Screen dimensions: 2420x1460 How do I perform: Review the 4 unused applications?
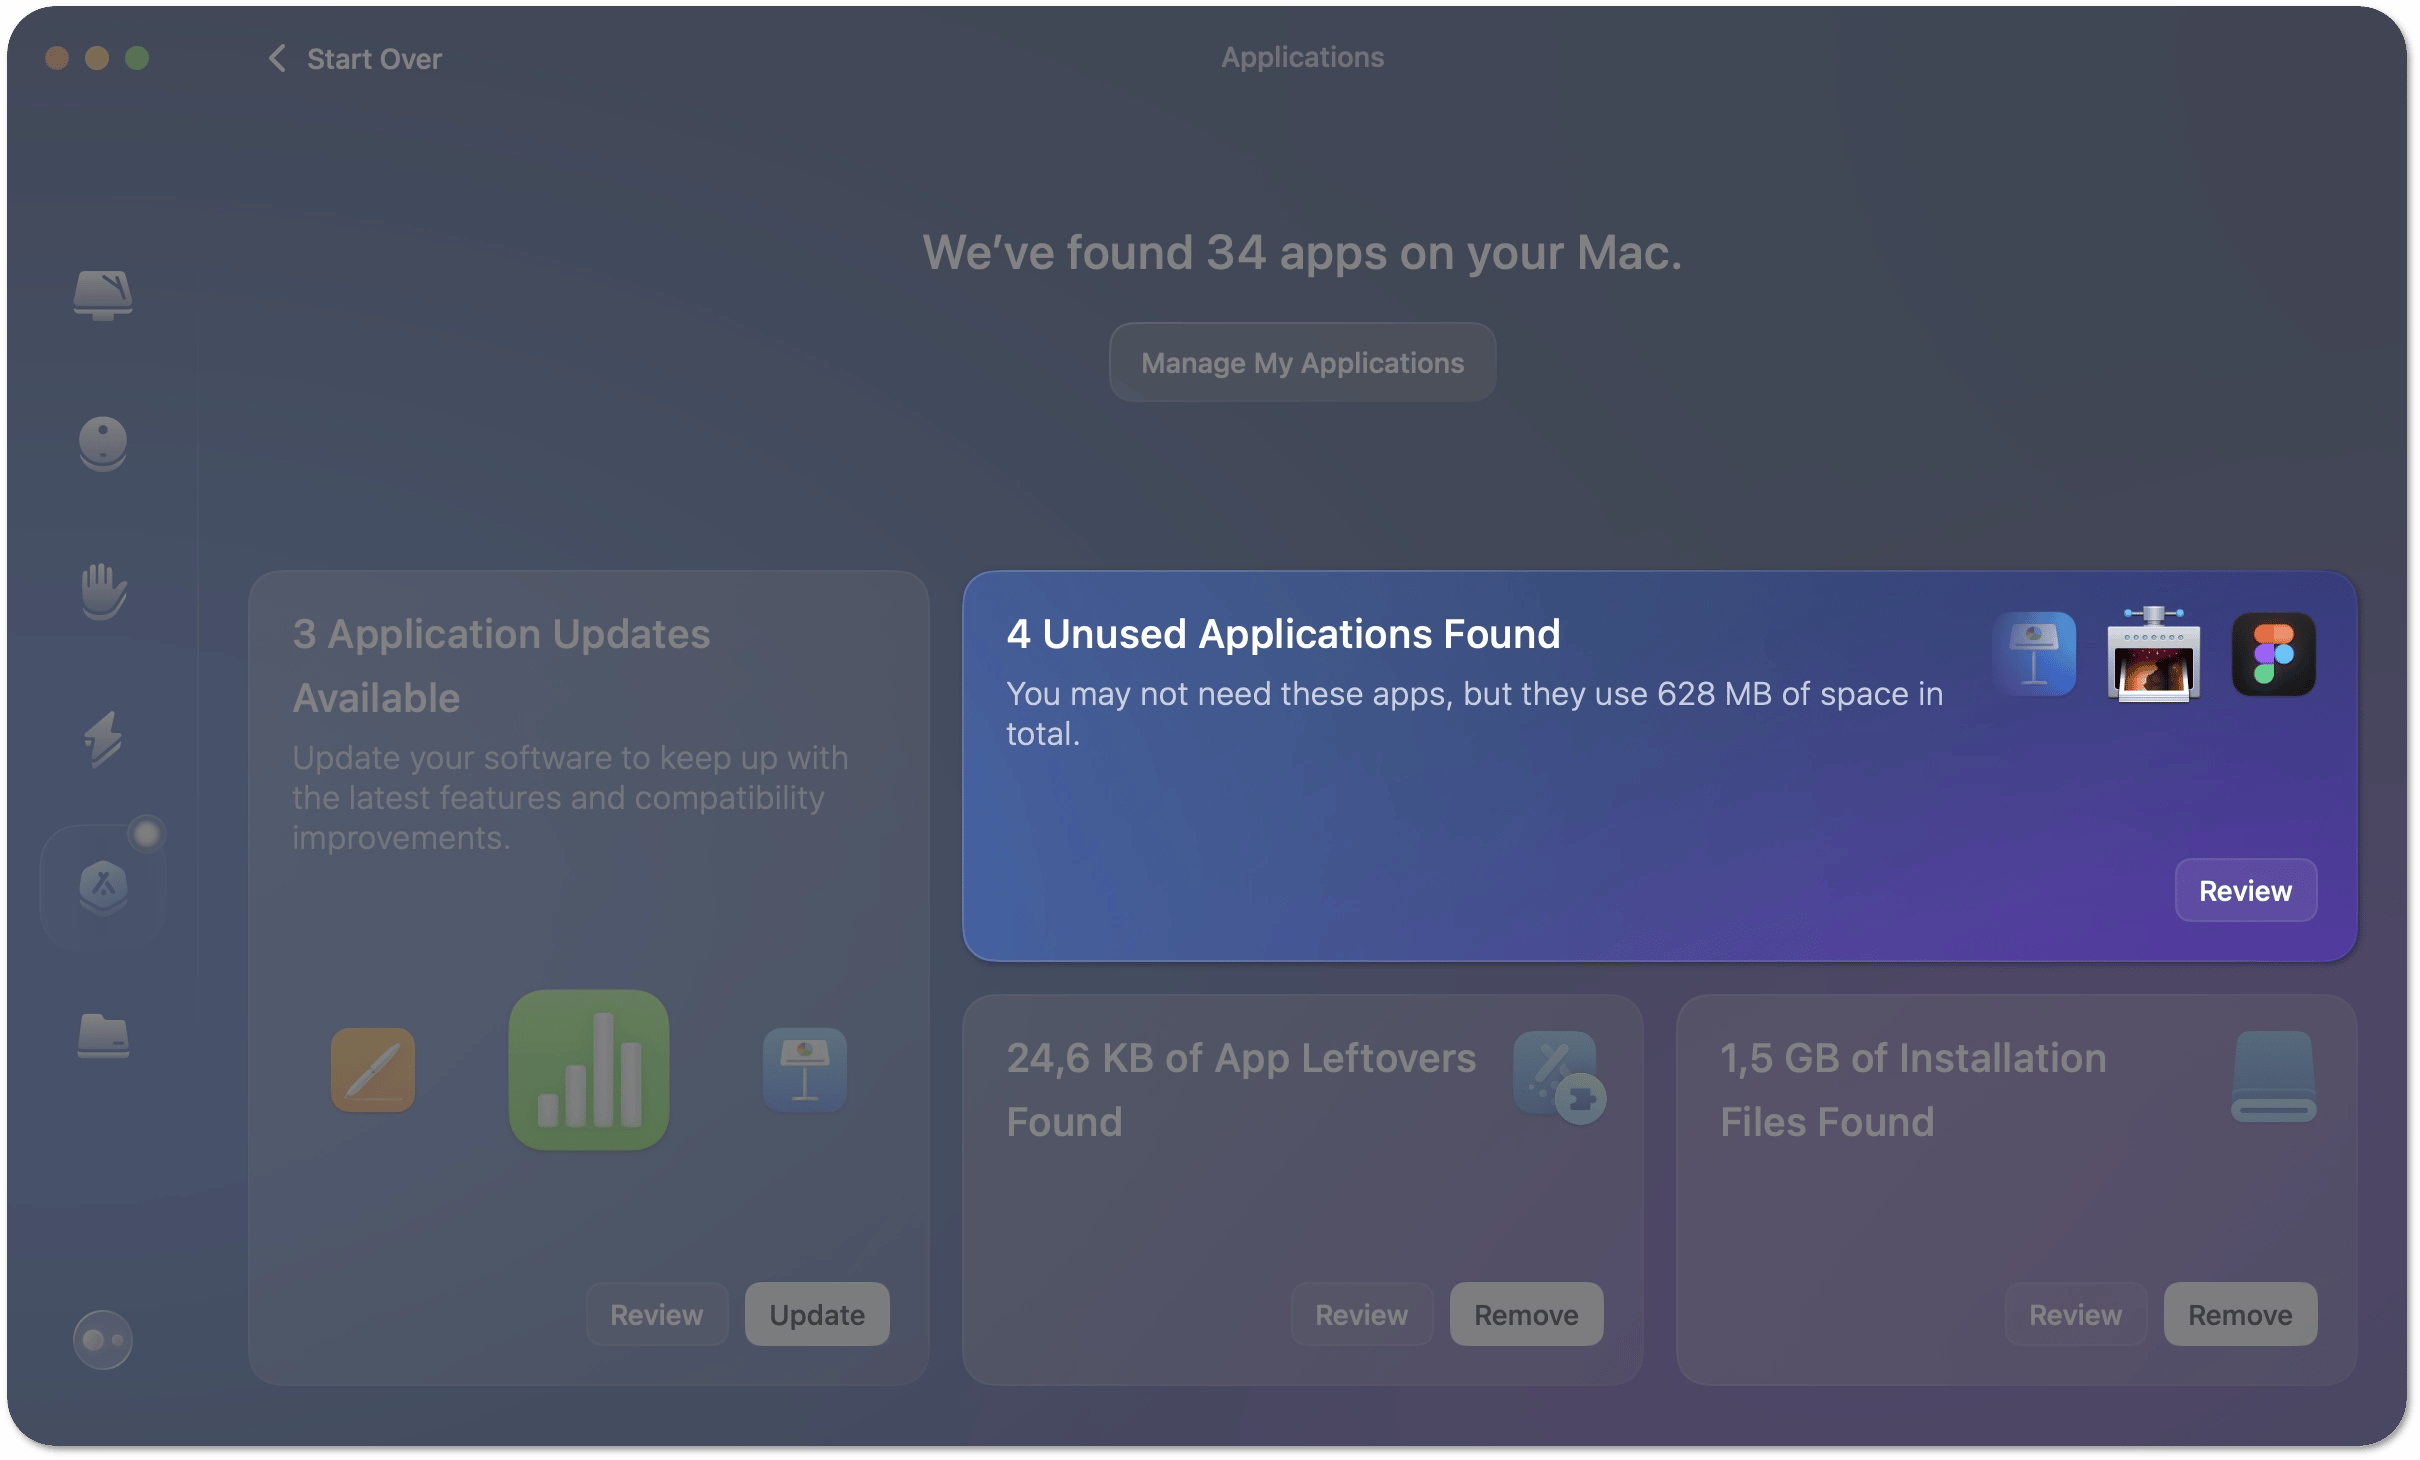[2246, 890]
